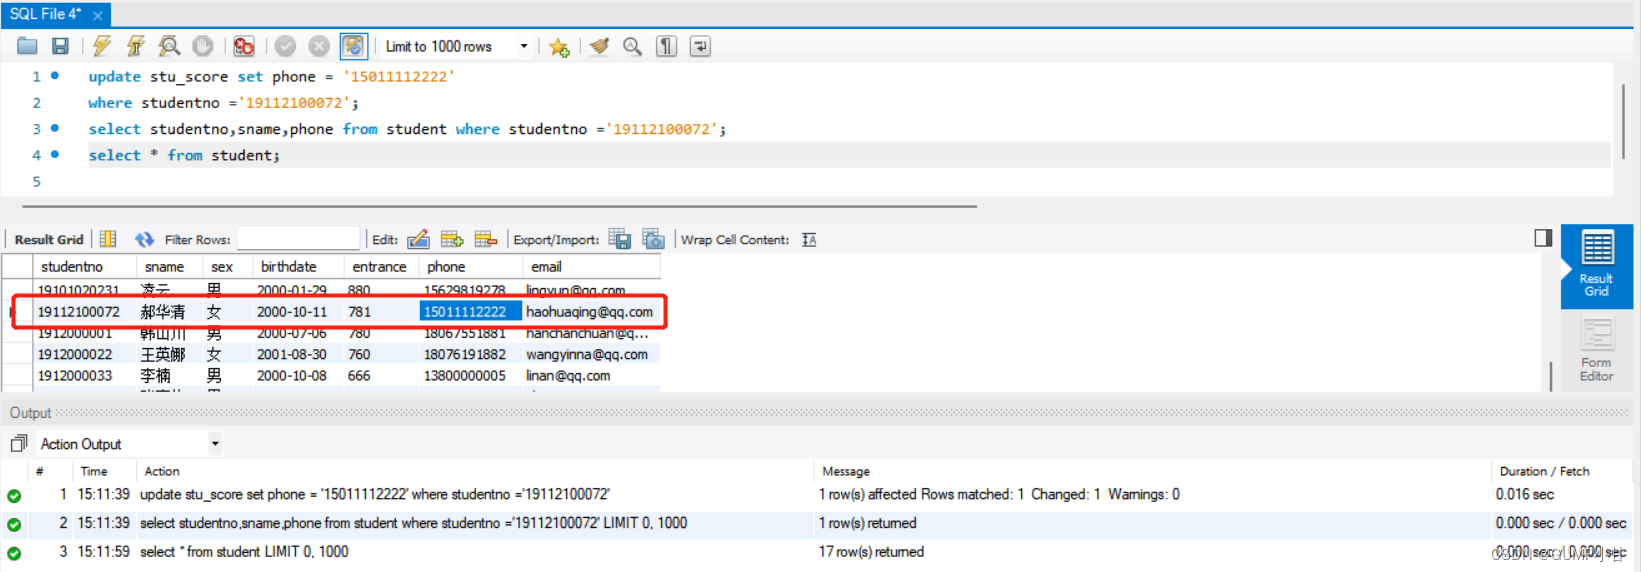
Task: Commit transaction checkmark icon
Action: [286, 46]
